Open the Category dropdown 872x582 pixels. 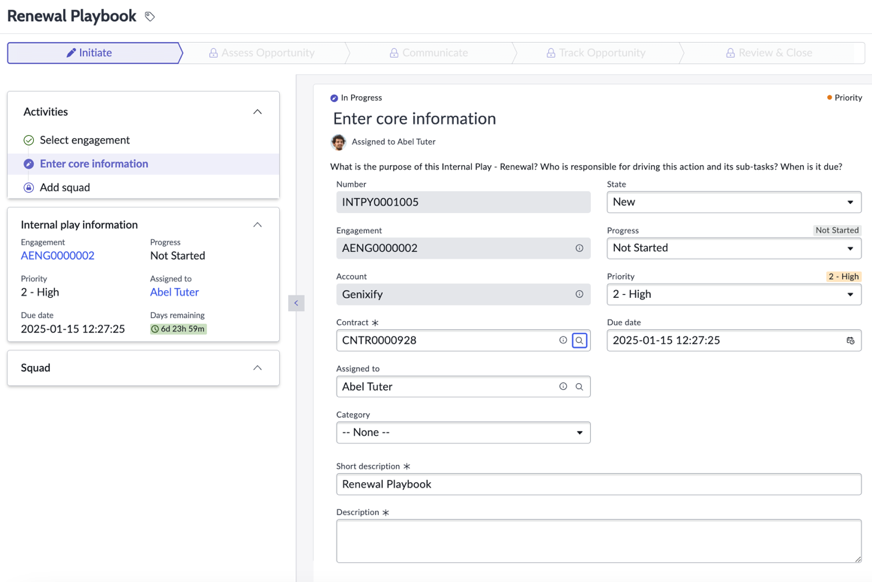pos(463,432)
